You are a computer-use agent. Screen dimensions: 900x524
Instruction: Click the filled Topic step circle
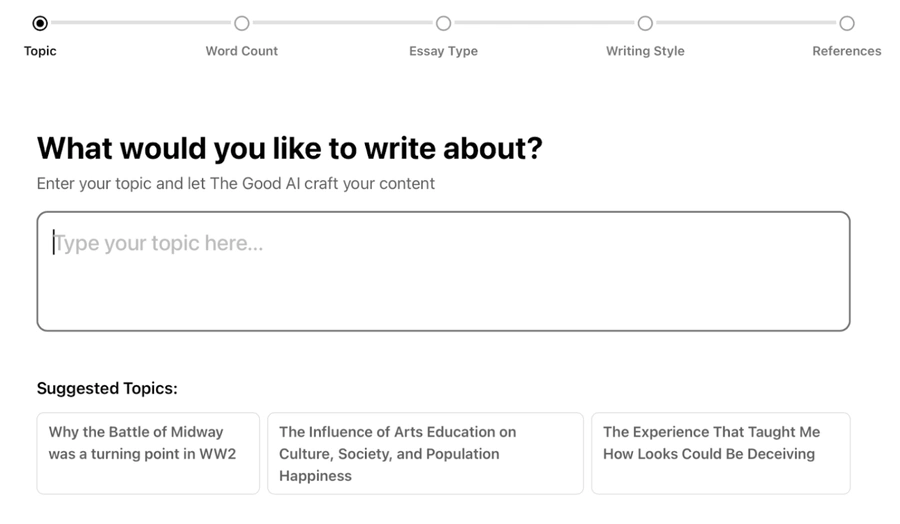[x=40, y=23]
